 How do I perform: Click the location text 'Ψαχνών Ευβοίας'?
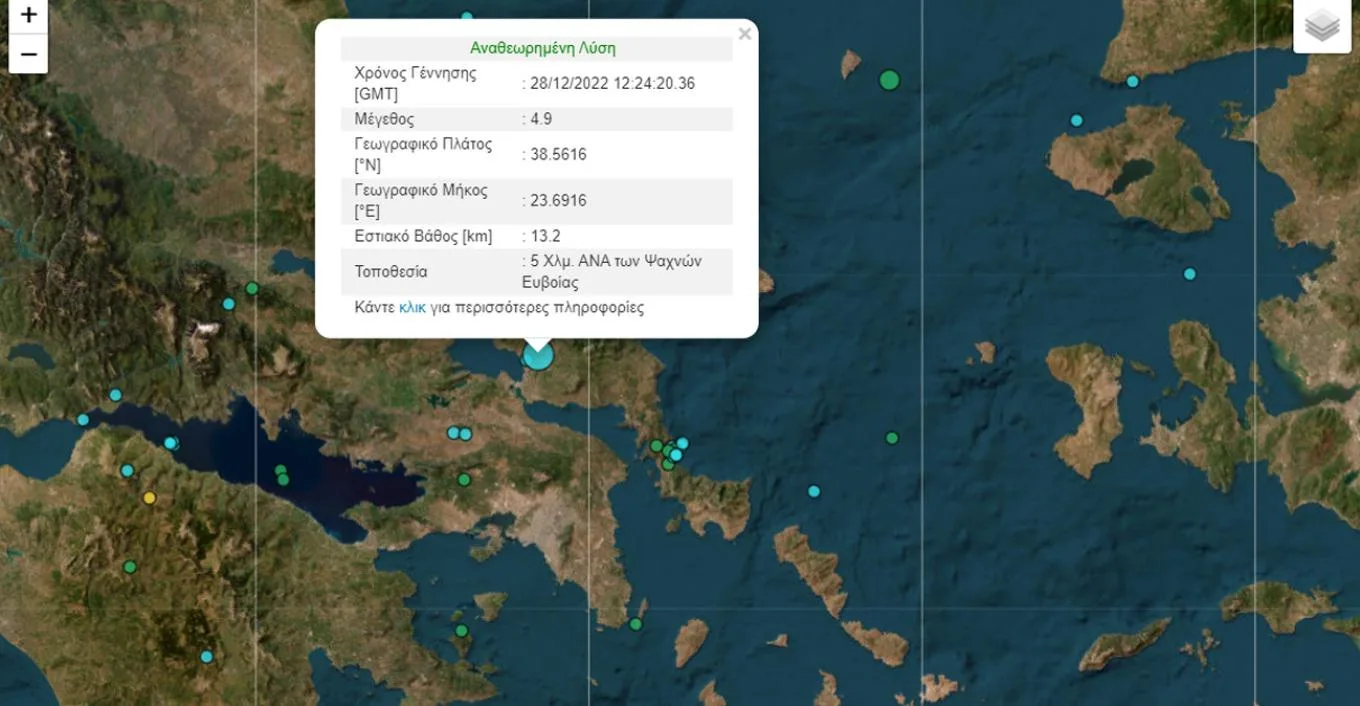pyautogui.click(x=612, y=272)
